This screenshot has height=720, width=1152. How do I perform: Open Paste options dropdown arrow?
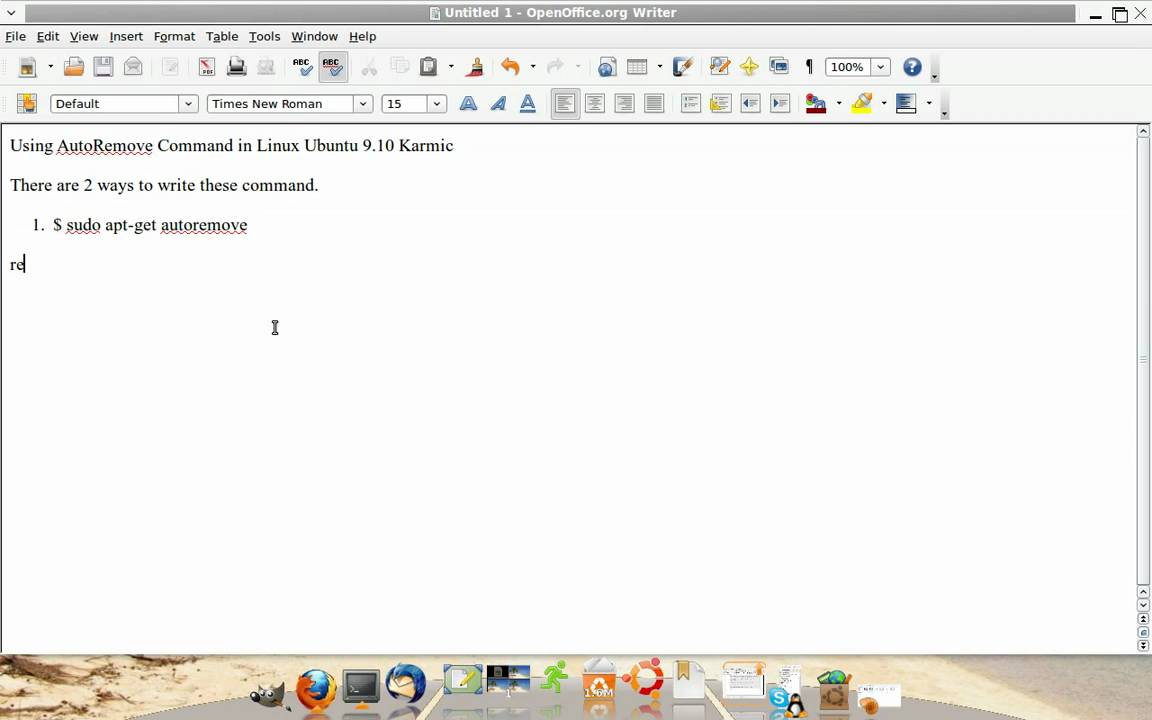coord(450,67)
